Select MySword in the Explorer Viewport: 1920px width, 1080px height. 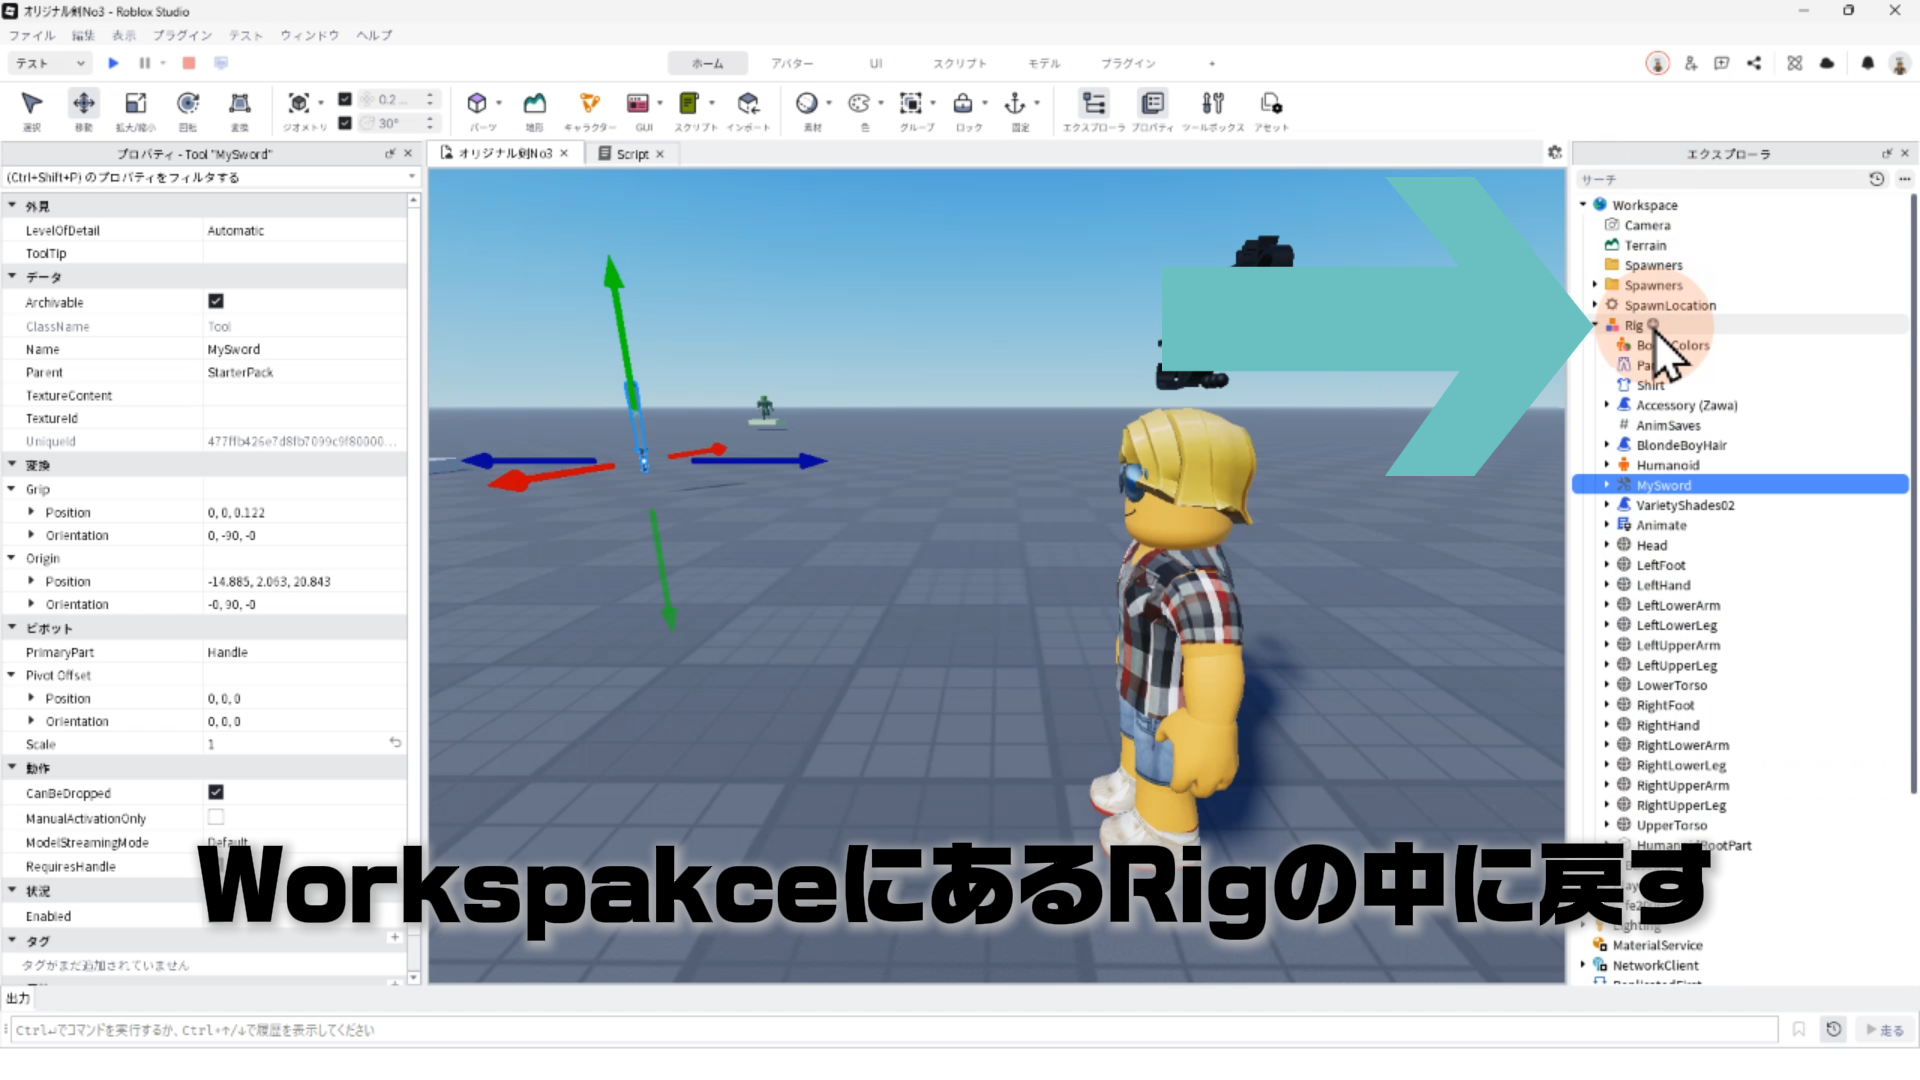(1663, 485)
